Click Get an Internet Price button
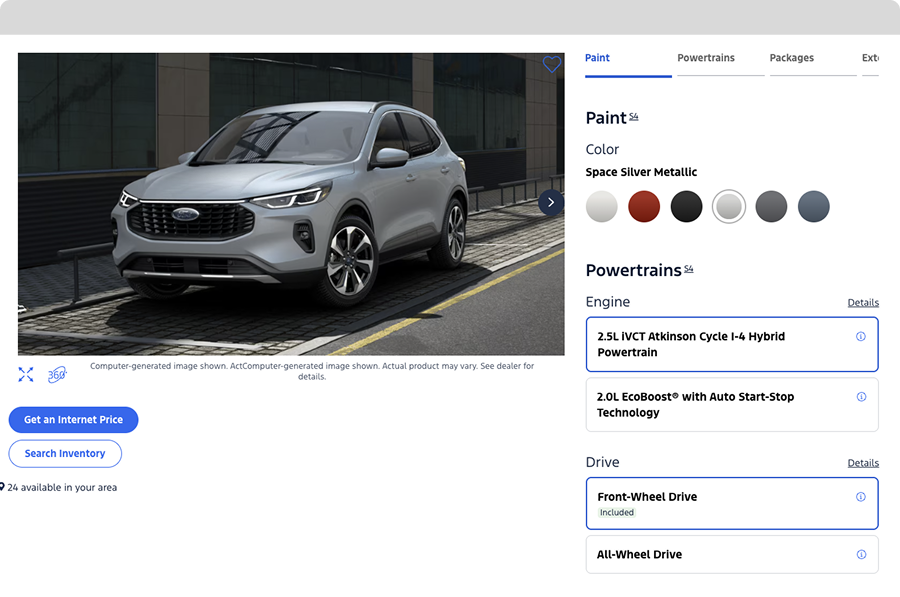Viewport: 900px width, 597px height. coord(73,420)
